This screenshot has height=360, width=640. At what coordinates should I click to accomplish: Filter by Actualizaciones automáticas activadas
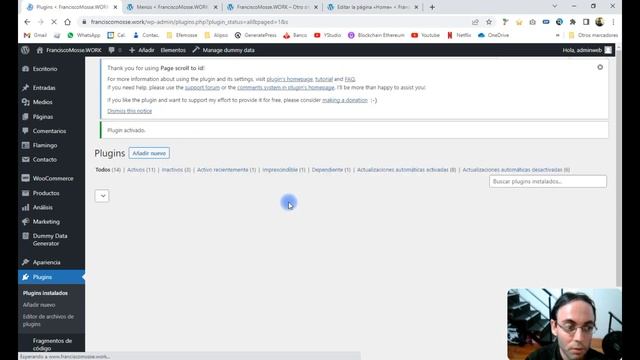point(406,170)
